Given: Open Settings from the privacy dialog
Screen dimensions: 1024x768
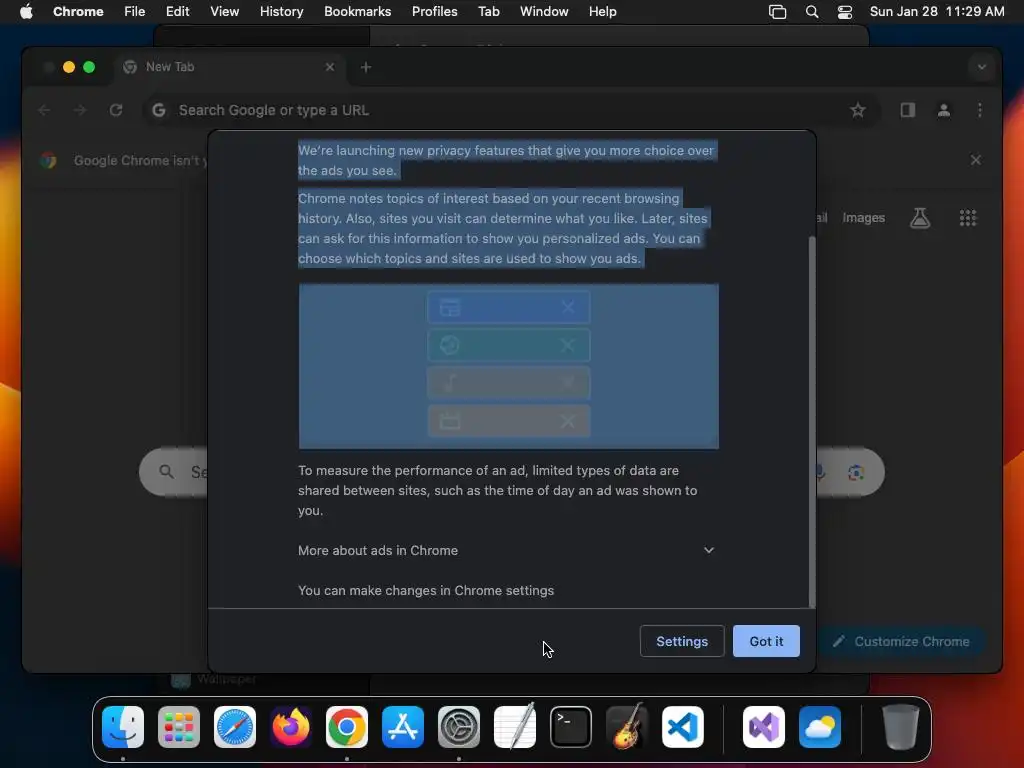Looking at the screenshot, I should coord(682,641).
